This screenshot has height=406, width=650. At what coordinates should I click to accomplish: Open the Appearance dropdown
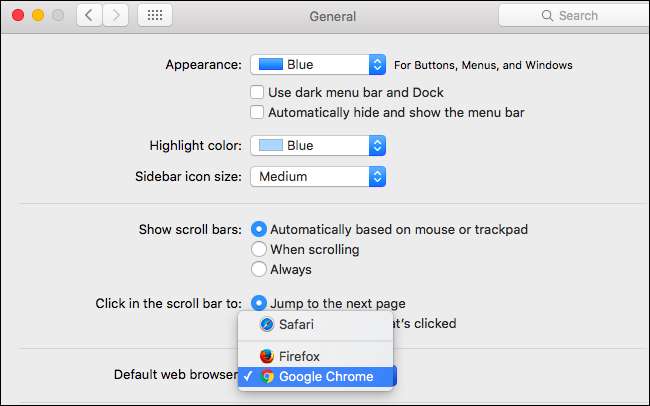pyautogui.click(x=317, y=65)
